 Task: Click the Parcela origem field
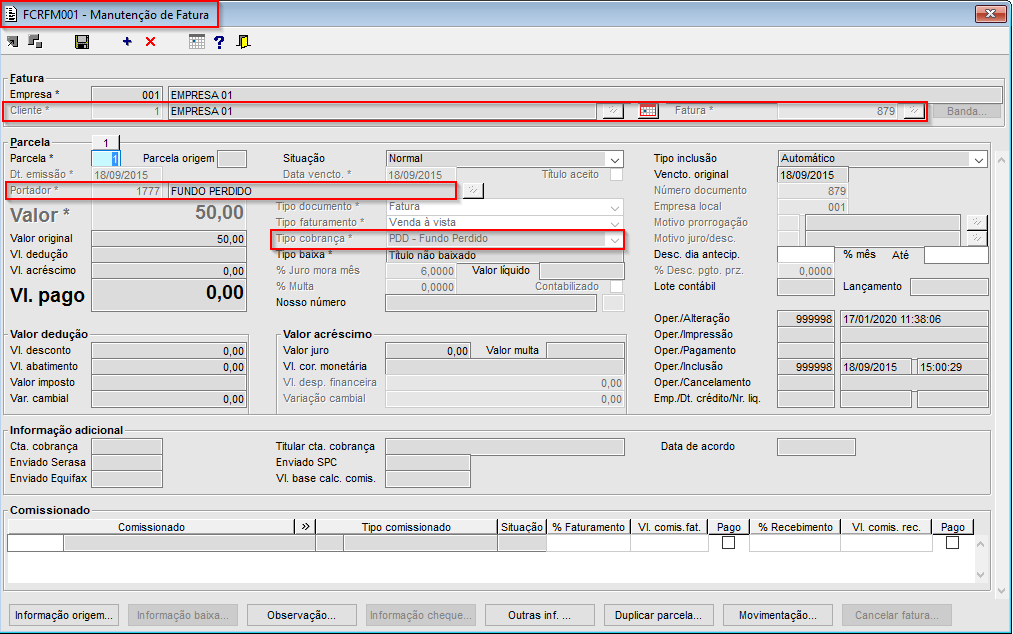(232, 159)
